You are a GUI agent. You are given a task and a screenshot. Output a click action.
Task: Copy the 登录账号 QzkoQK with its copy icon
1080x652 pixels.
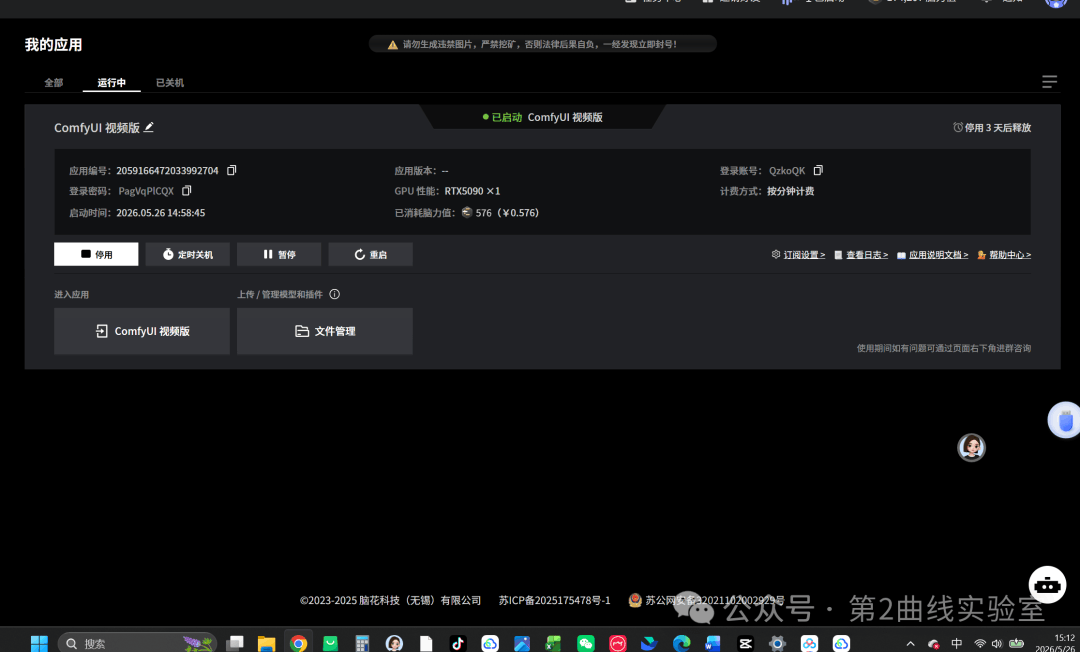tap(818, 170)
